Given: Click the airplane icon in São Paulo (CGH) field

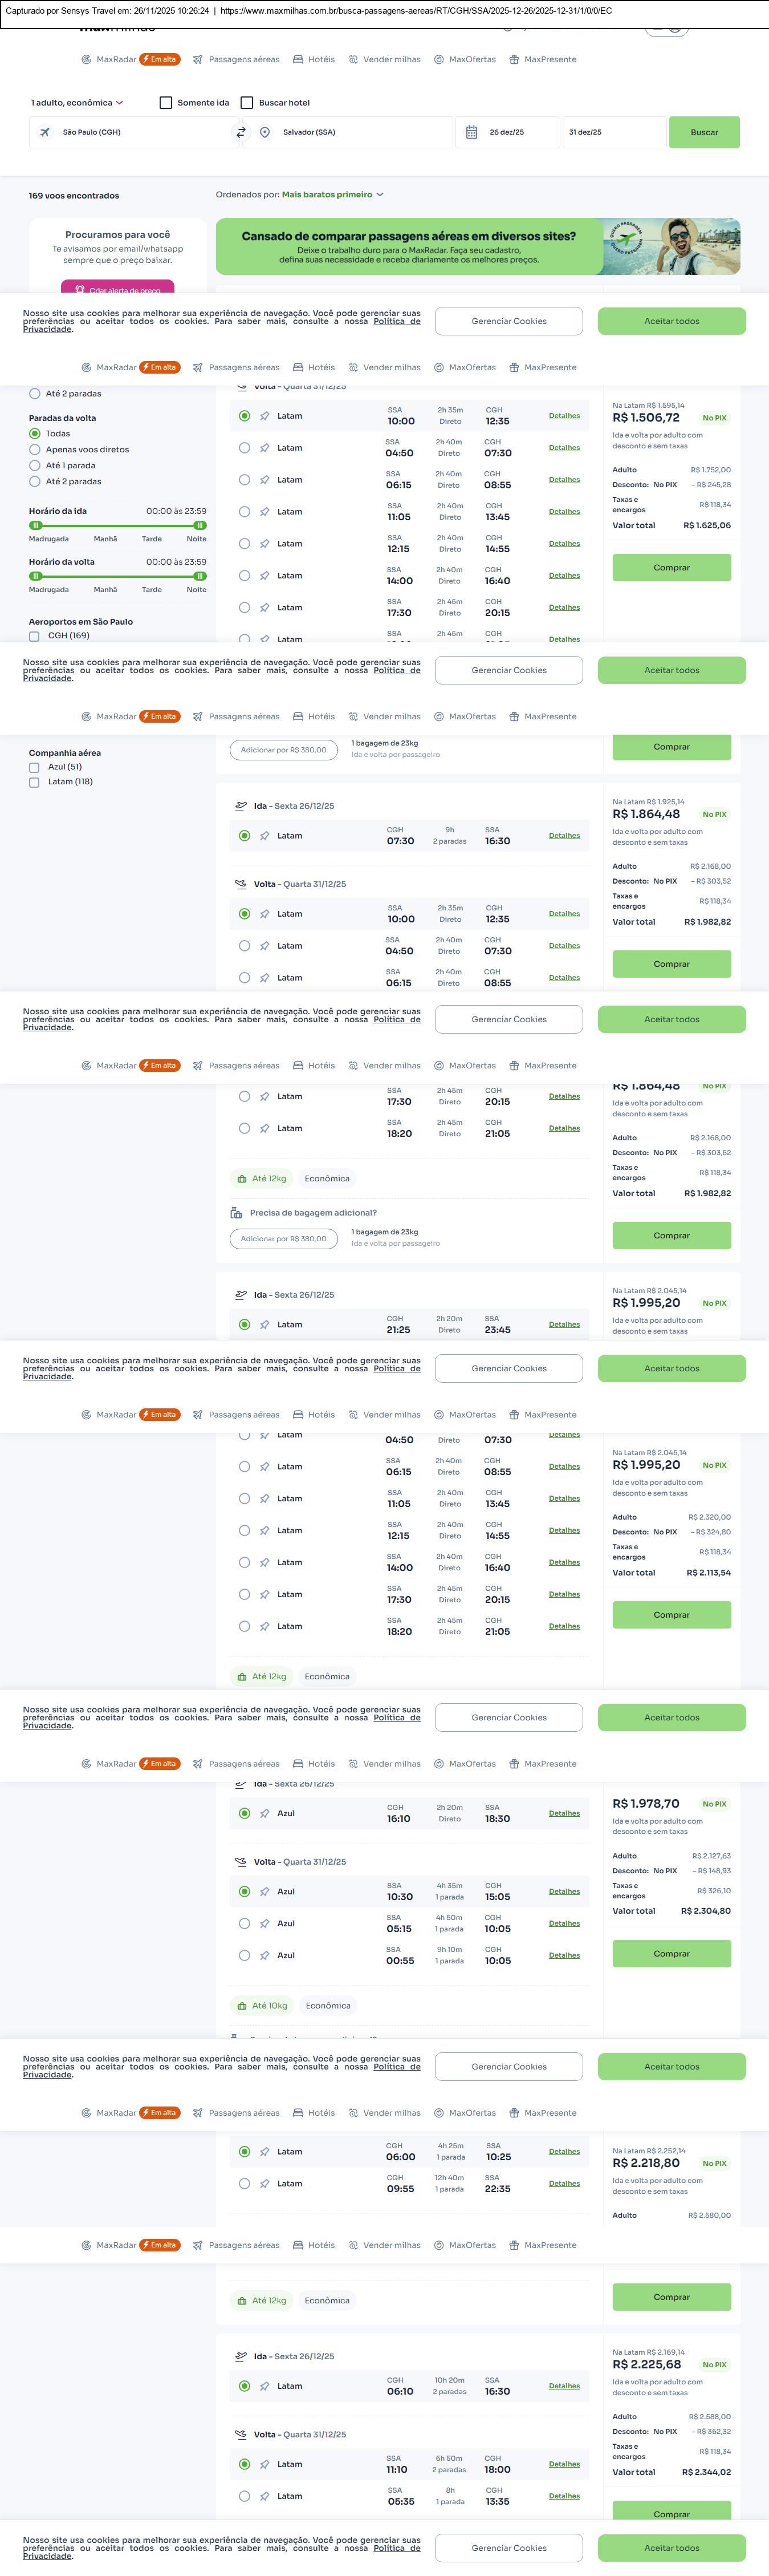Looking at the screenshot, I should click(45, 132).
